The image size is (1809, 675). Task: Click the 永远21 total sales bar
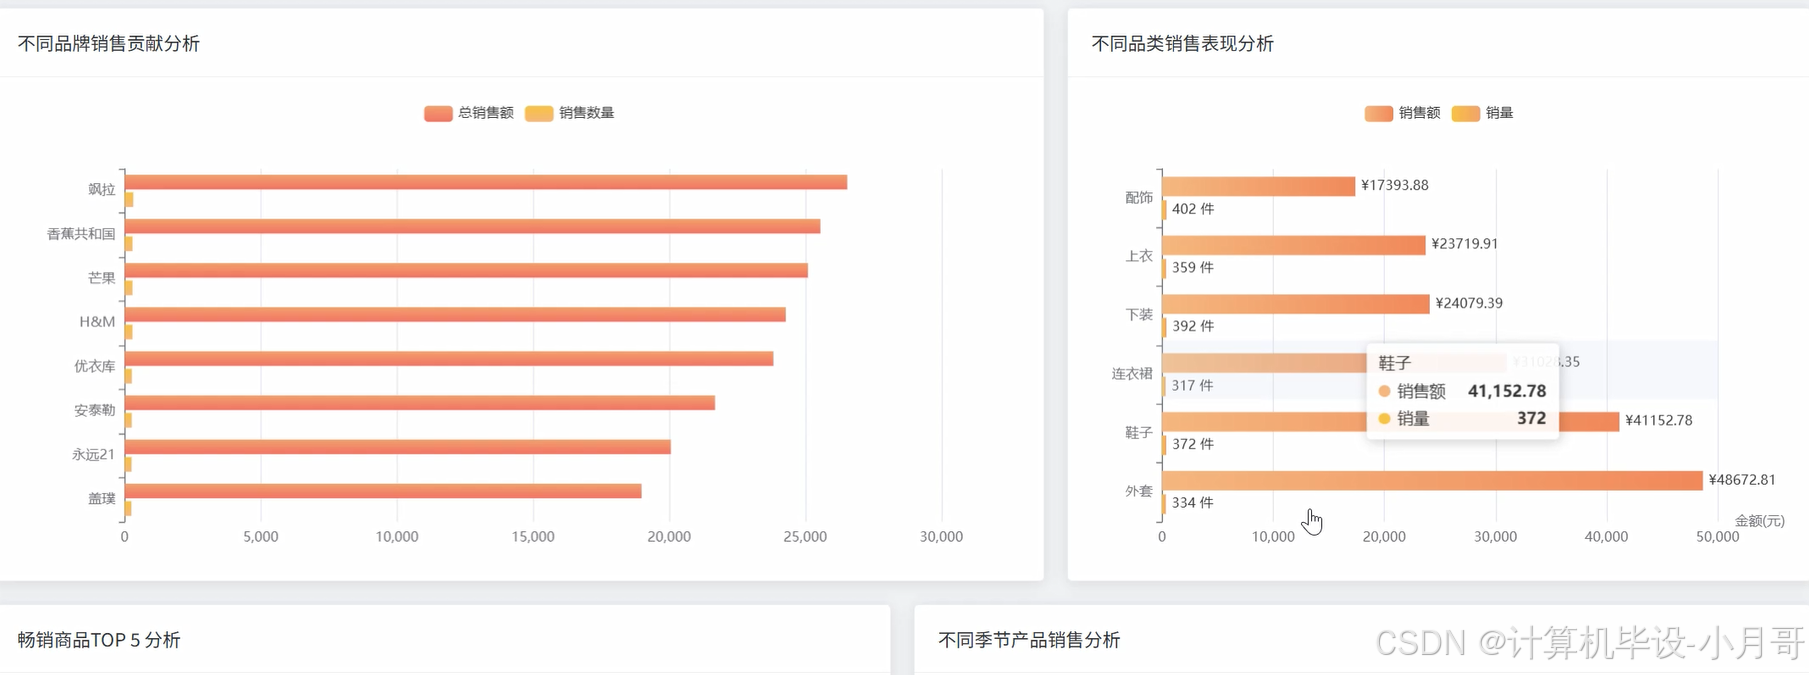point(398,446)
